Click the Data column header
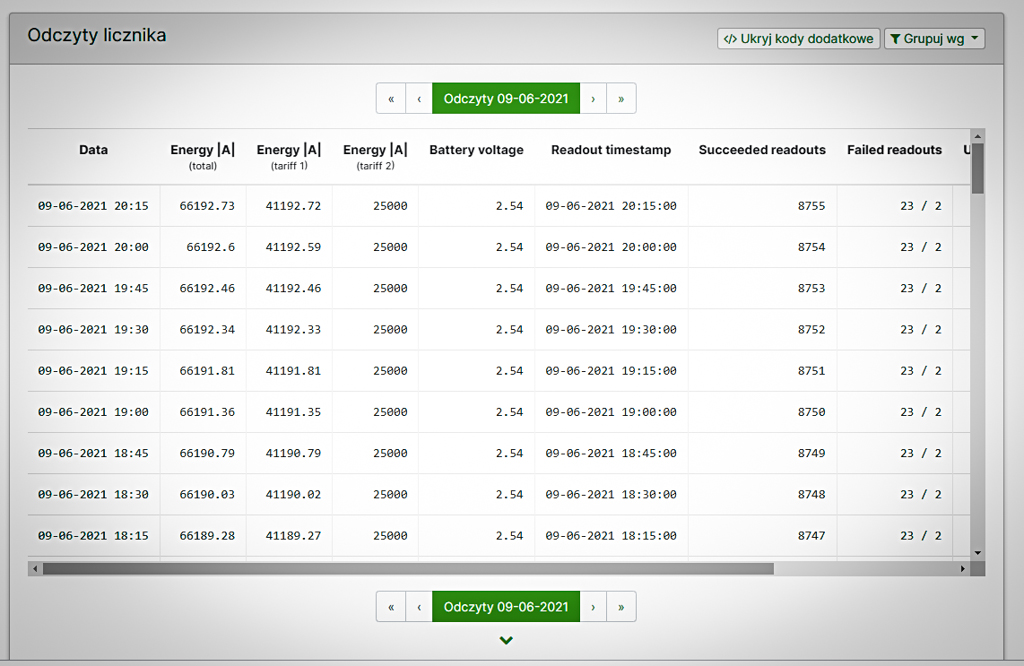The height and width of the screenshot is (666, 1024). coord(93,150)
